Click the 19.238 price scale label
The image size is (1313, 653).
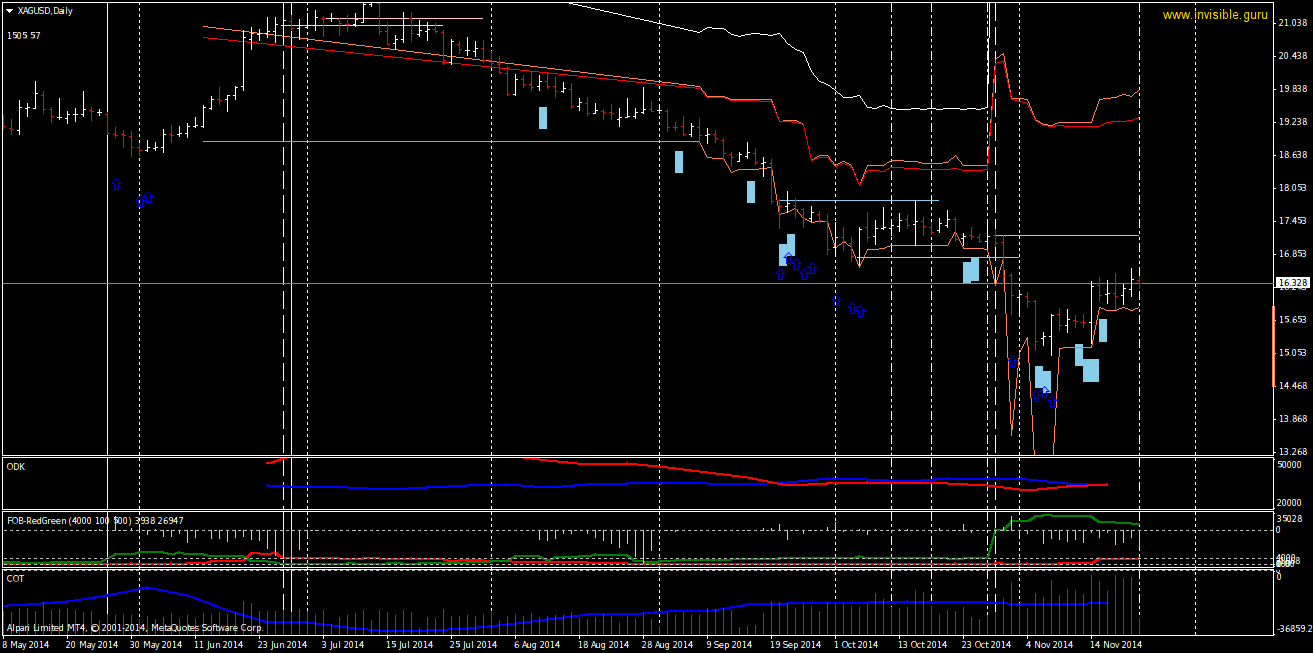(x=1293, y=122)
